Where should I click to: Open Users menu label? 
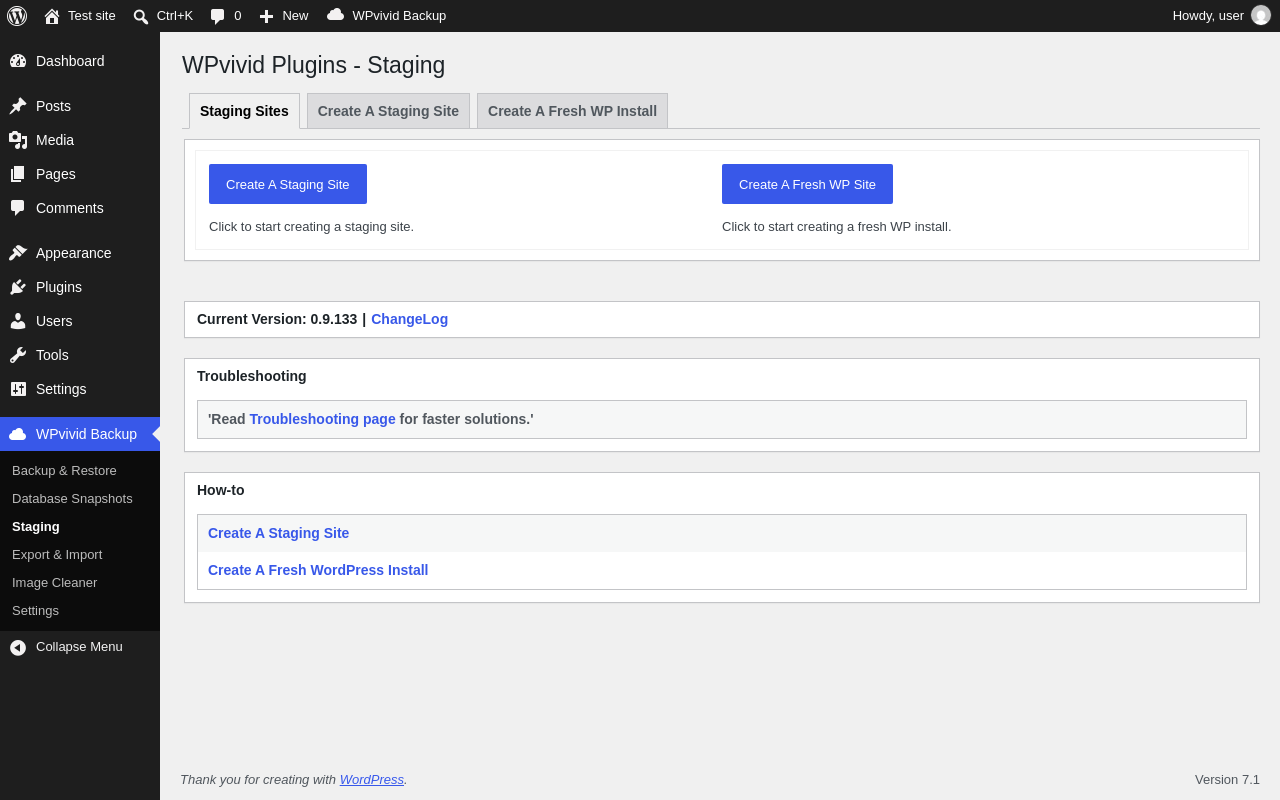[54, 321]
